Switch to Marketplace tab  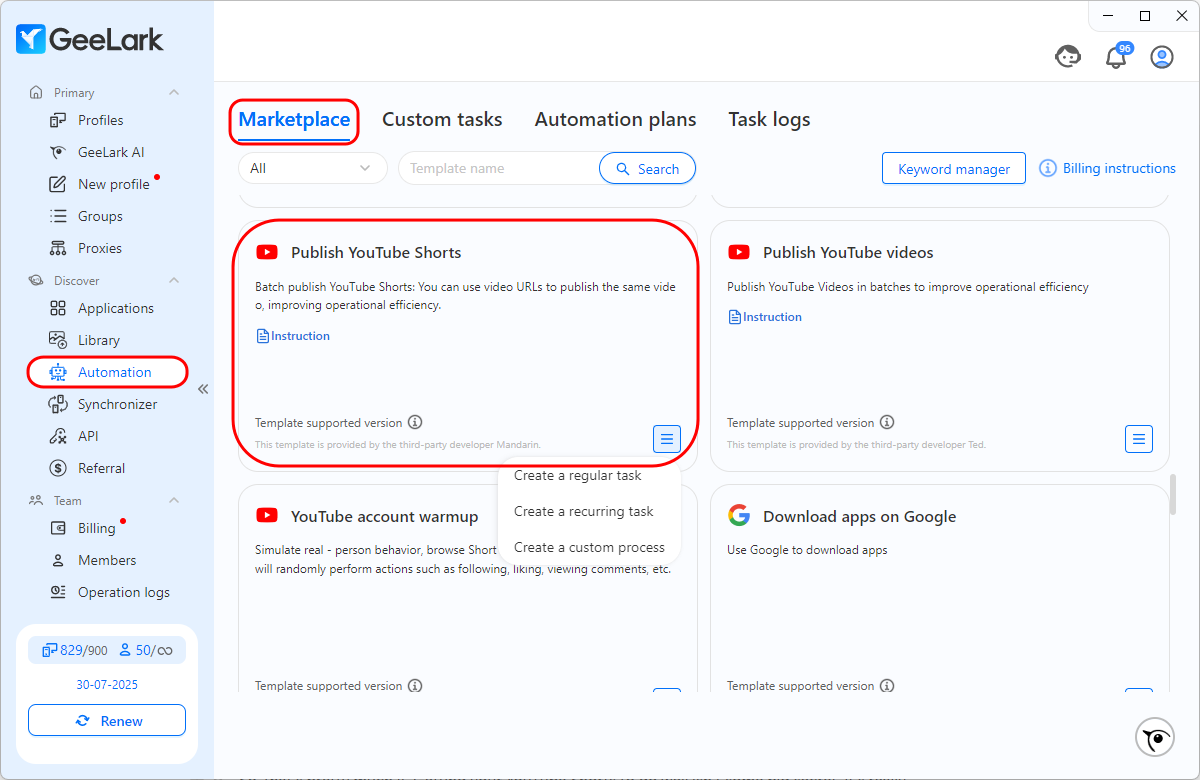294,120
